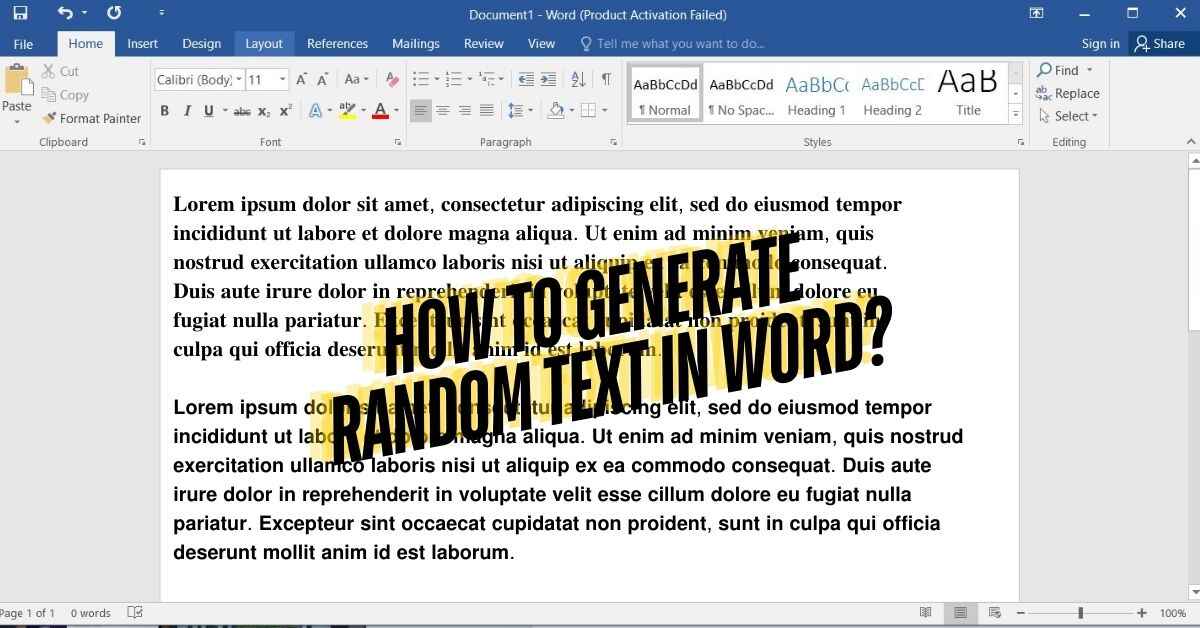This screenshot has width=1200, height=628.
Task: Click the Show/Hide paragraph marks icon
Action: [606, 79]
